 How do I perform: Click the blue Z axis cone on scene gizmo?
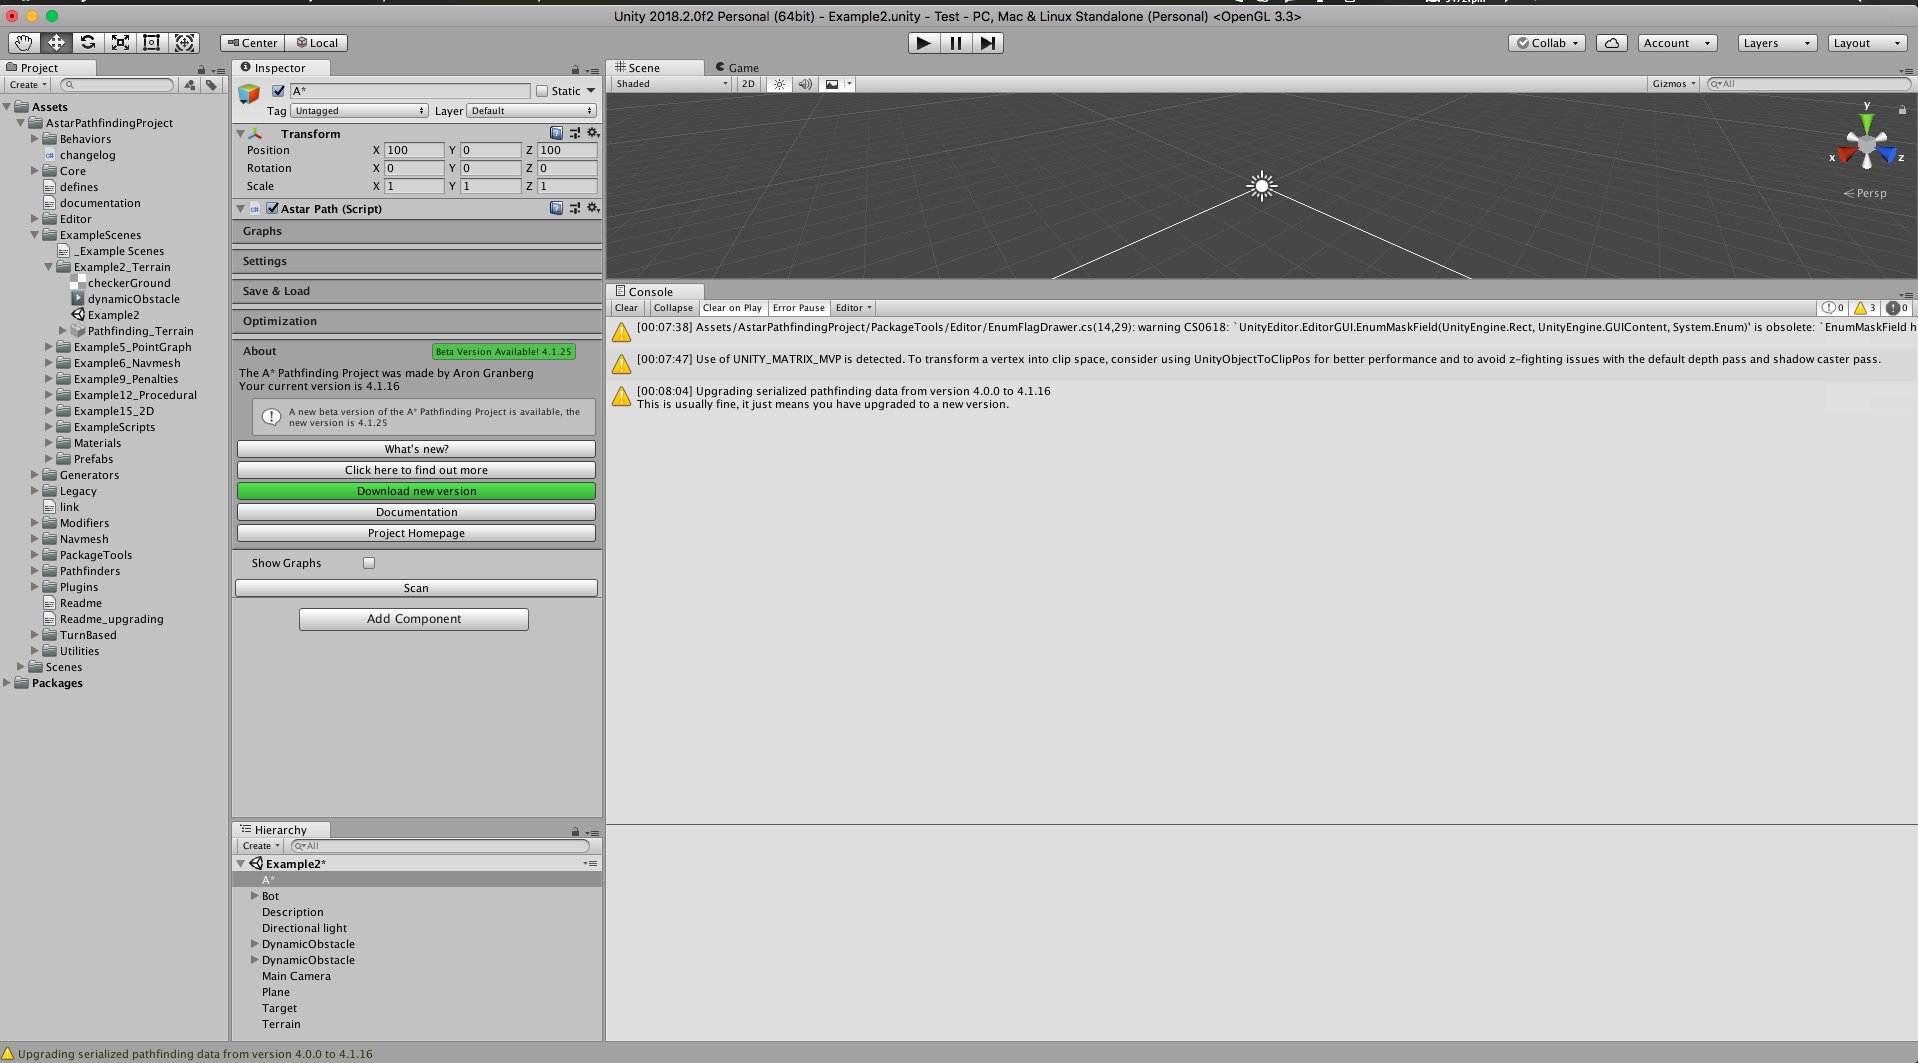click(1887, 156)
